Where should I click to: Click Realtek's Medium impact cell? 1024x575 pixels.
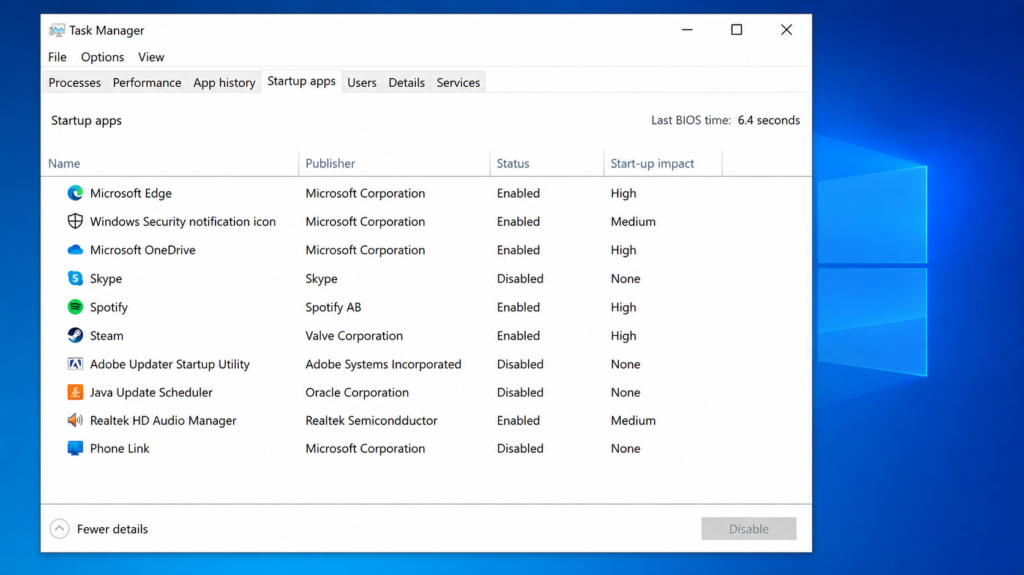(x=633, y=420)
